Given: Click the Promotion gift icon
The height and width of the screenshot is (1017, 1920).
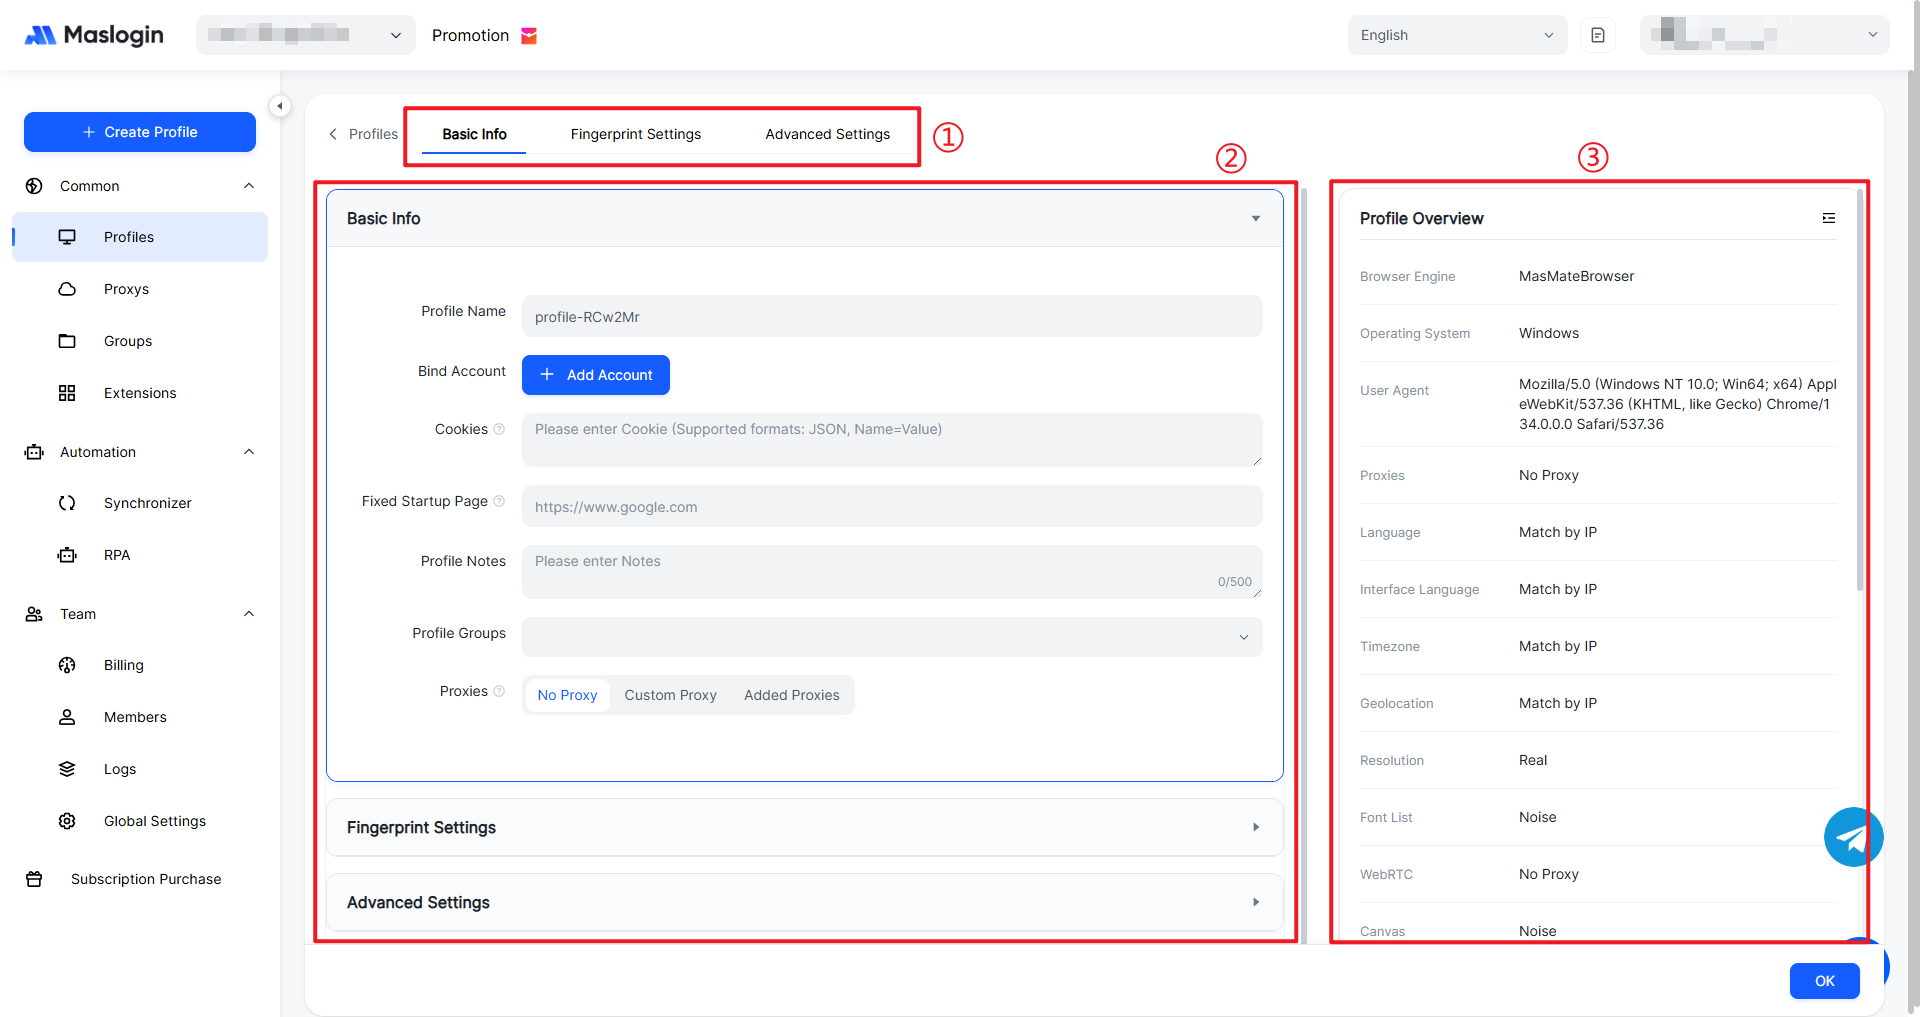Looking at the screenshot, I should 529,36.
